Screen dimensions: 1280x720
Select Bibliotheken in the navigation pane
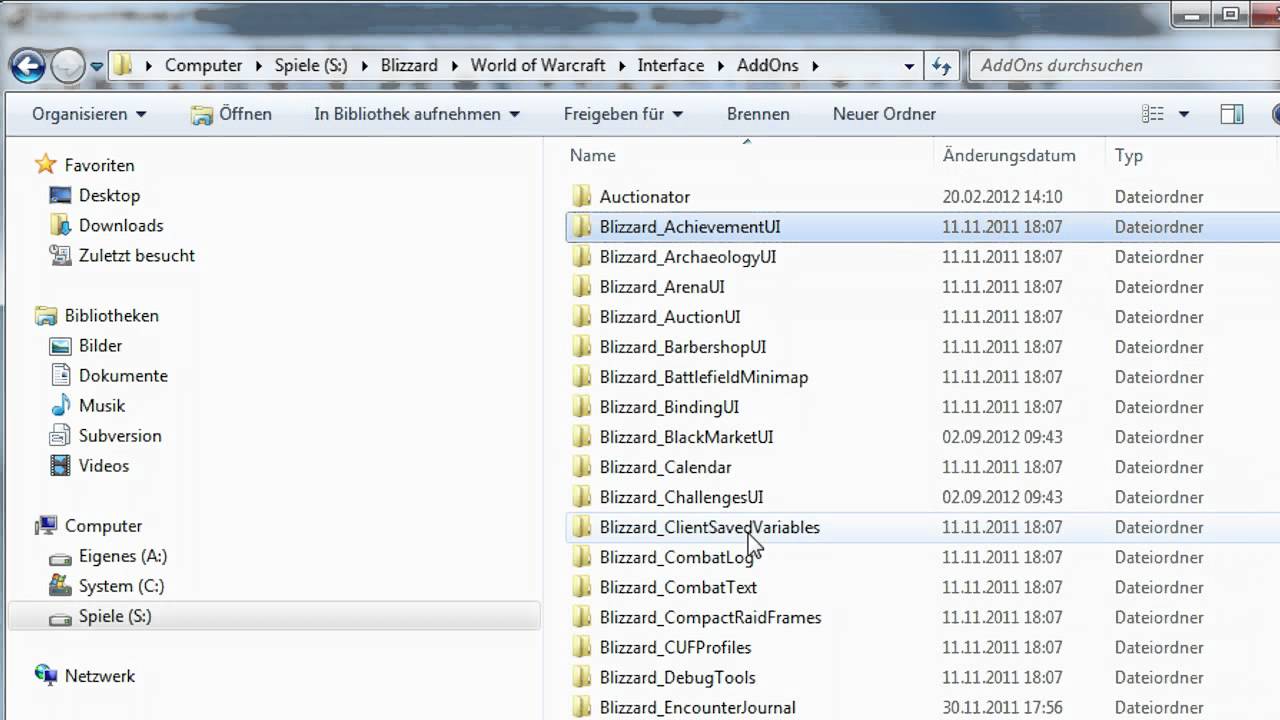pyautogui.click(x=111, y=316)
